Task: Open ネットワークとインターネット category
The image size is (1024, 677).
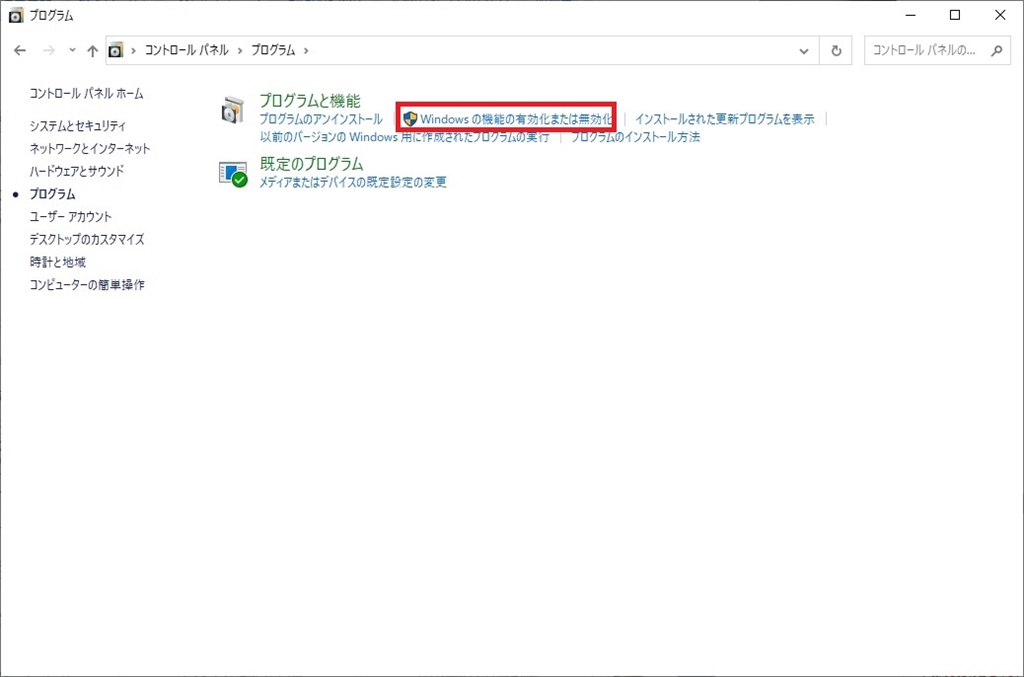Action: click(90, 148)
